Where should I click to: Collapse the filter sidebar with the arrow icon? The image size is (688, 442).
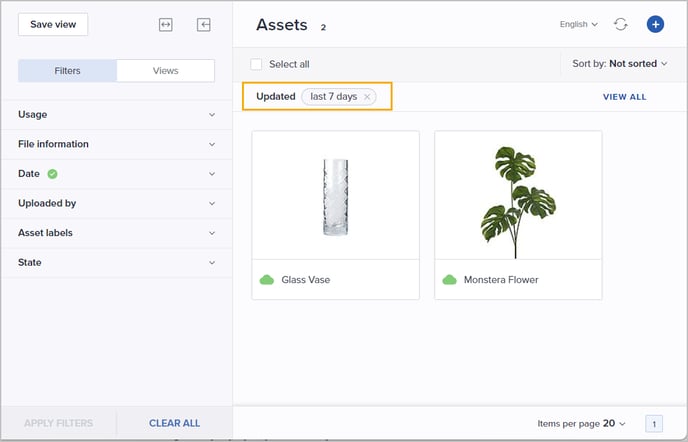click(x=204, y=25)
